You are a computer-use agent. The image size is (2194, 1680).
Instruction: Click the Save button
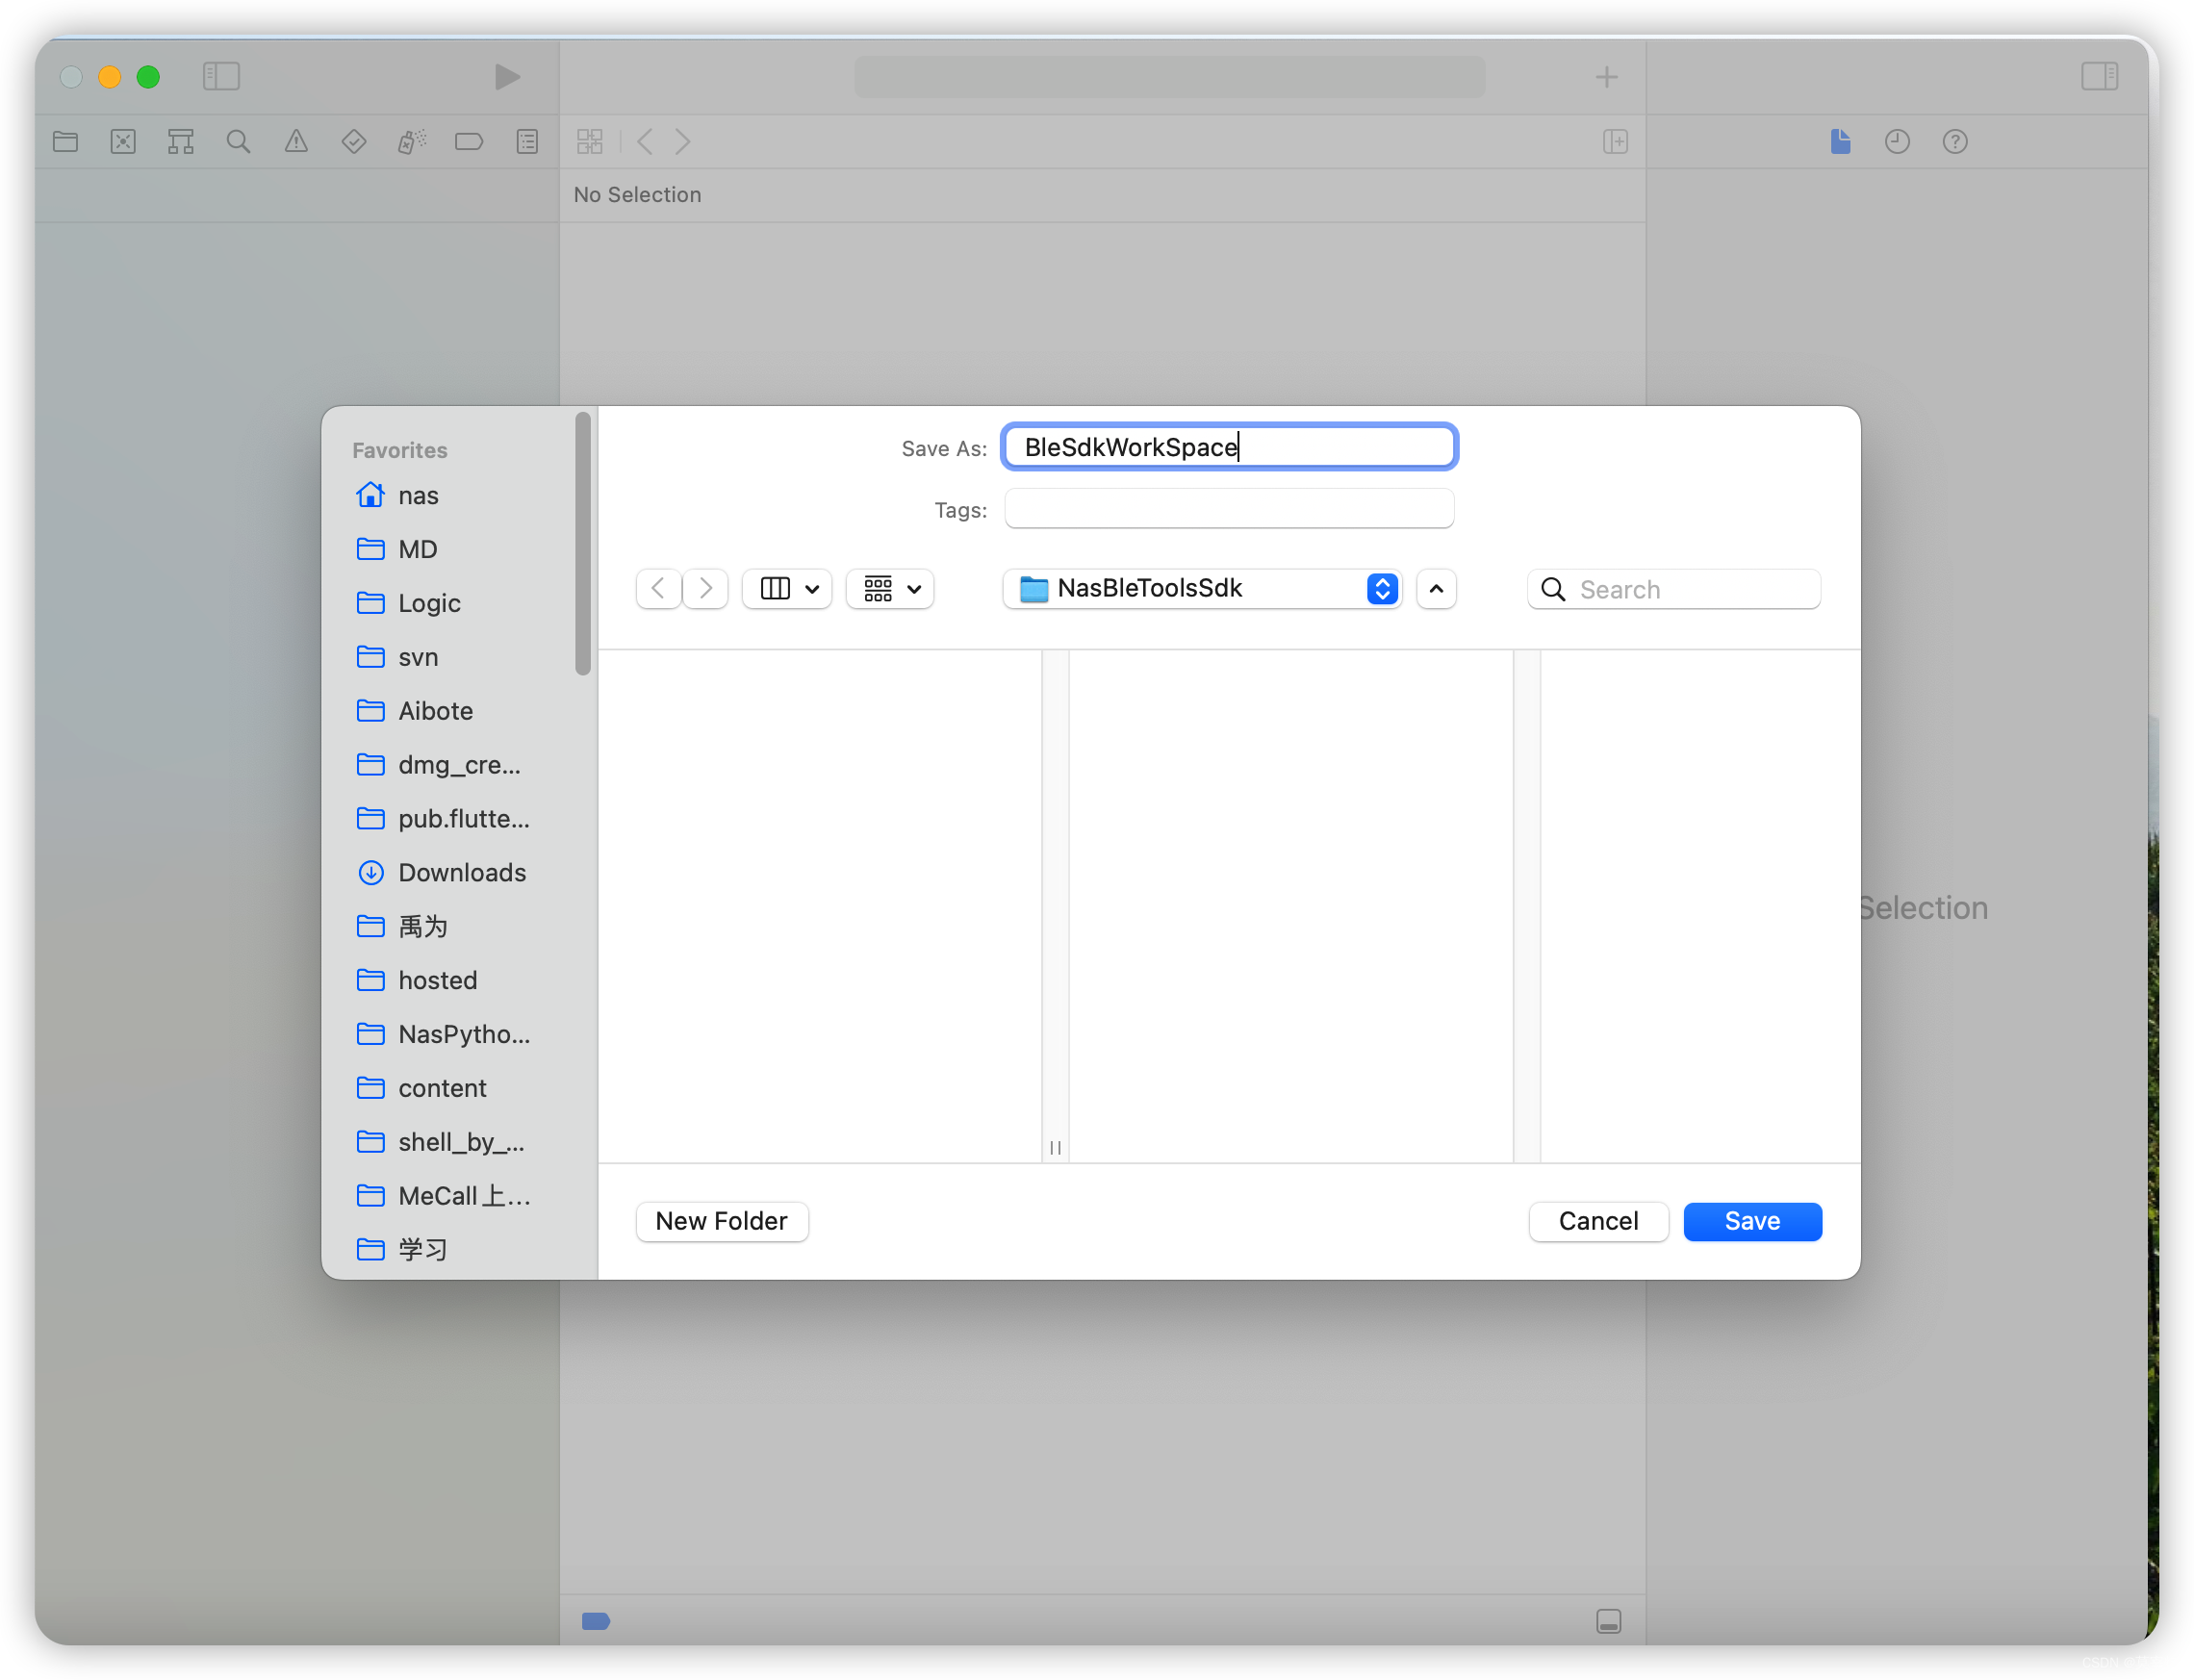(1752, 1221)
